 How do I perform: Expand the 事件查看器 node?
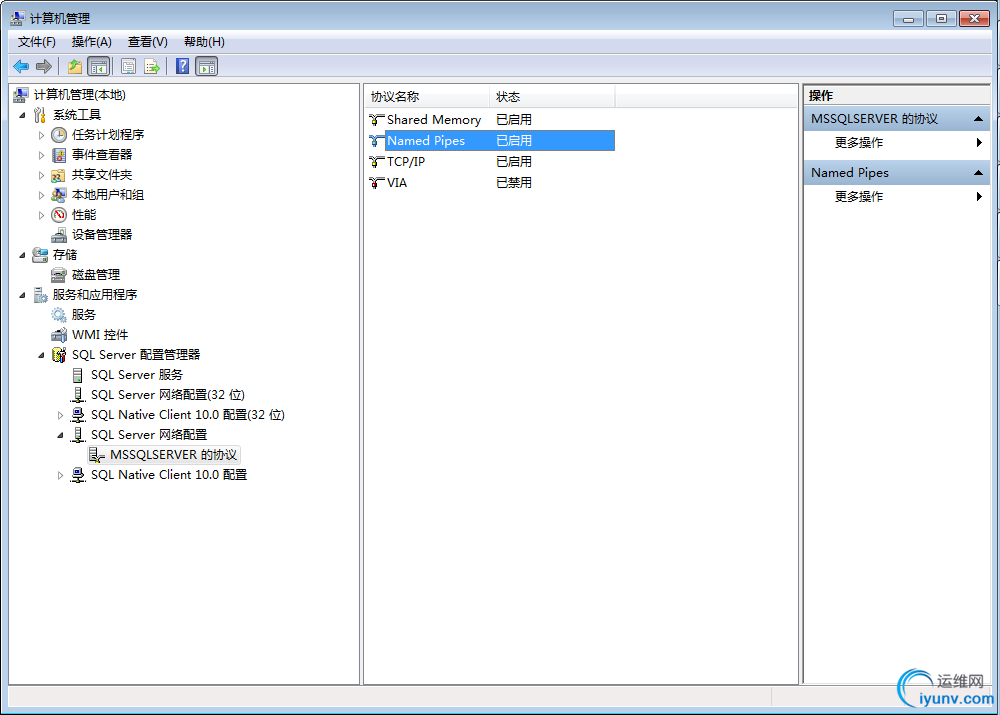coord(41,155)
